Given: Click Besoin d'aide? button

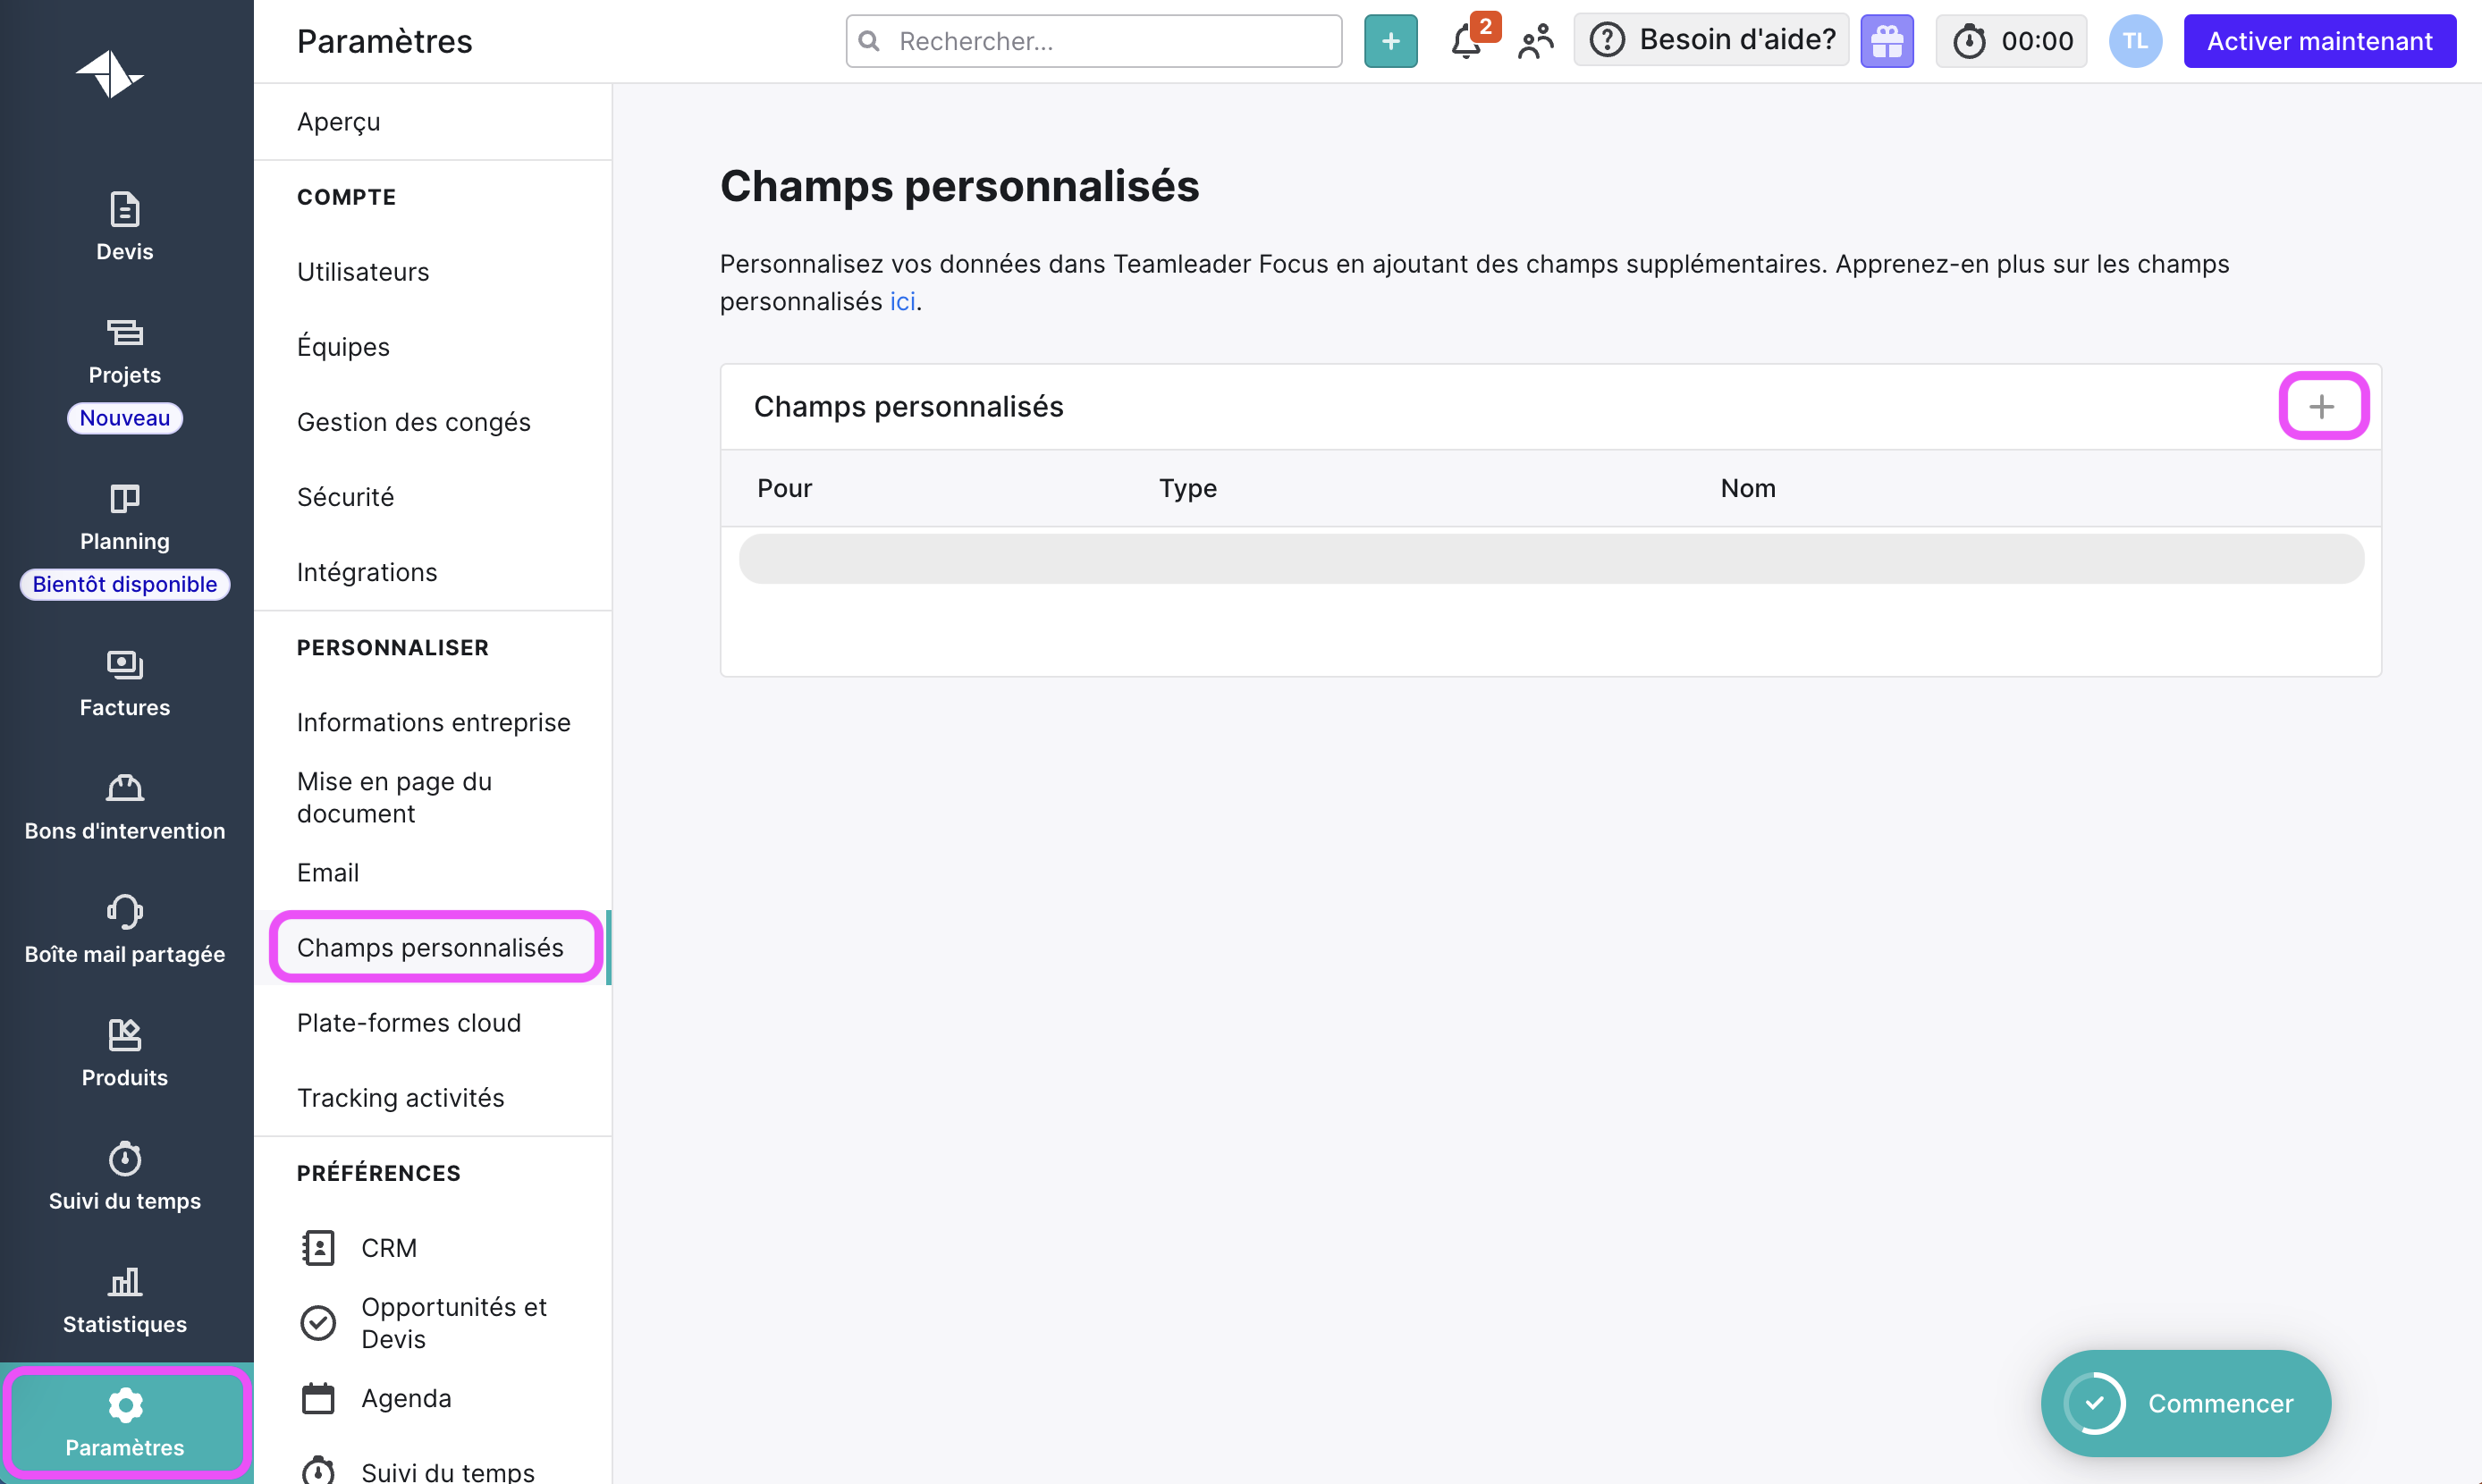Looking at the screenshot, I should click(1711, 41).
